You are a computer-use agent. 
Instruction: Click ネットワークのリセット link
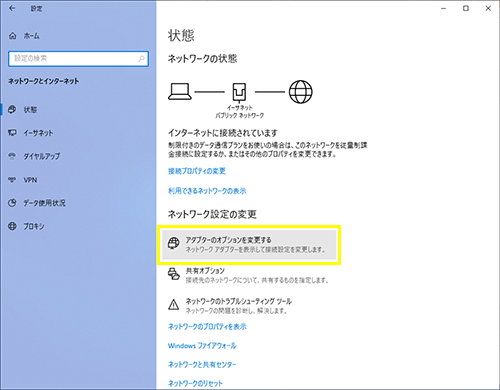click(x=195, y=384)
